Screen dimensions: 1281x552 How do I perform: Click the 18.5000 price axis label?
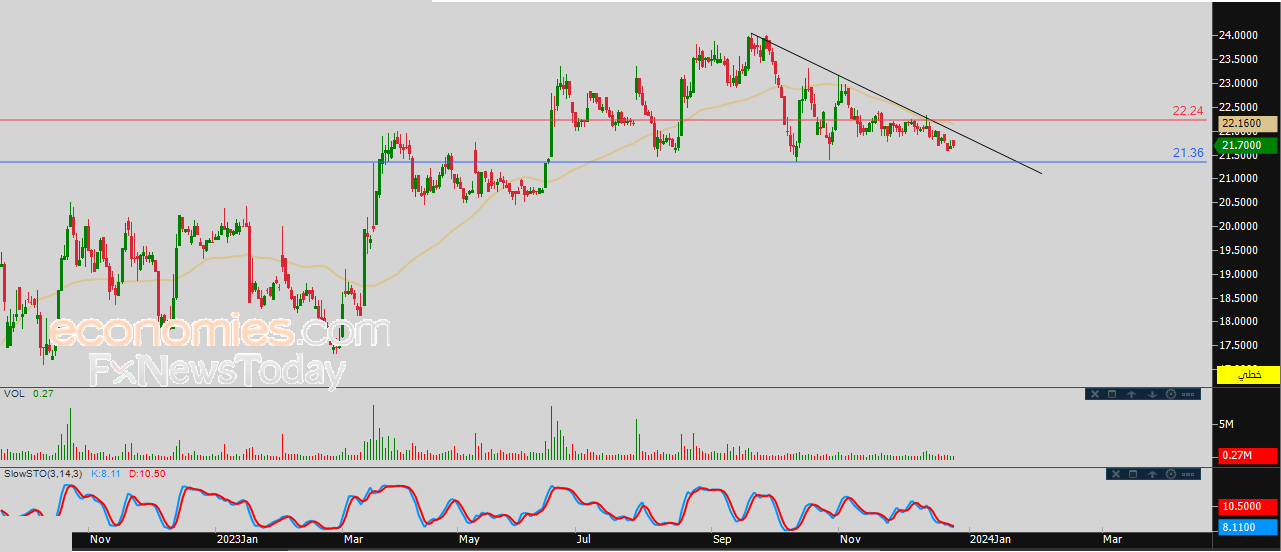coord(1238,298)
